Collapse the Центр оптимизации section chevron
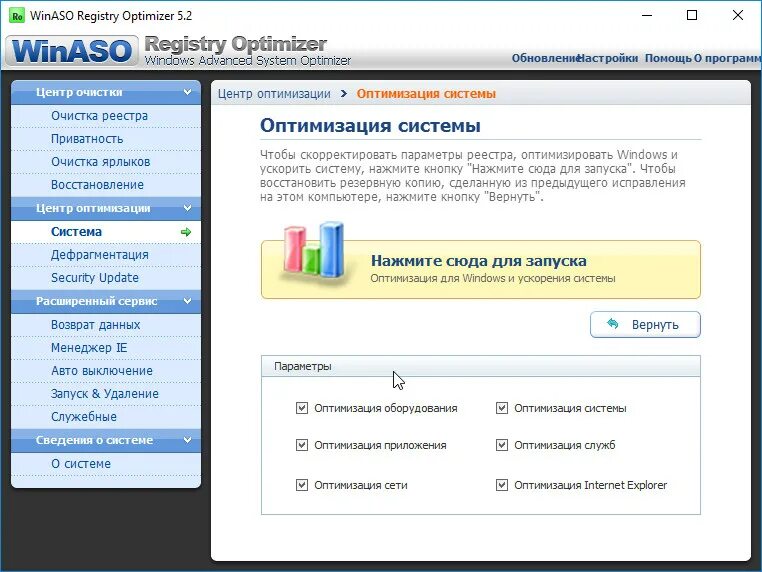The image size is (762, 572). pyautogui.click(x=187, y=208)
